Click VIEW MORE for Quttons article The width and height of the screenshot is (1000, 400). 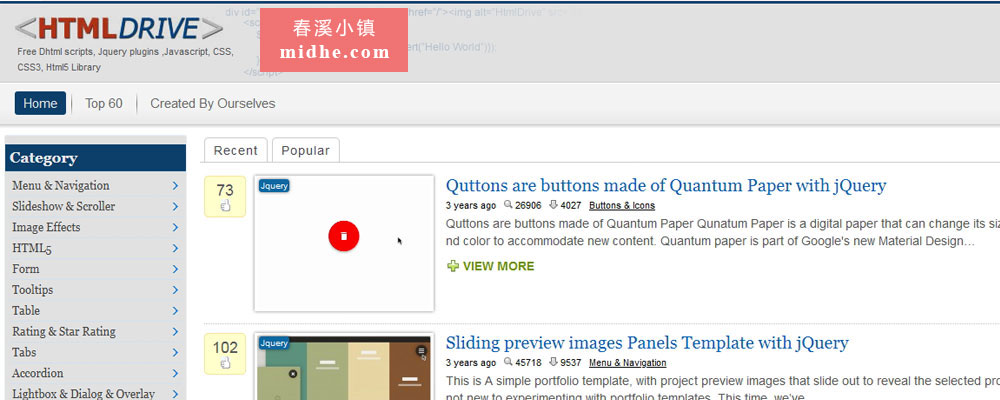pos(499,266)
